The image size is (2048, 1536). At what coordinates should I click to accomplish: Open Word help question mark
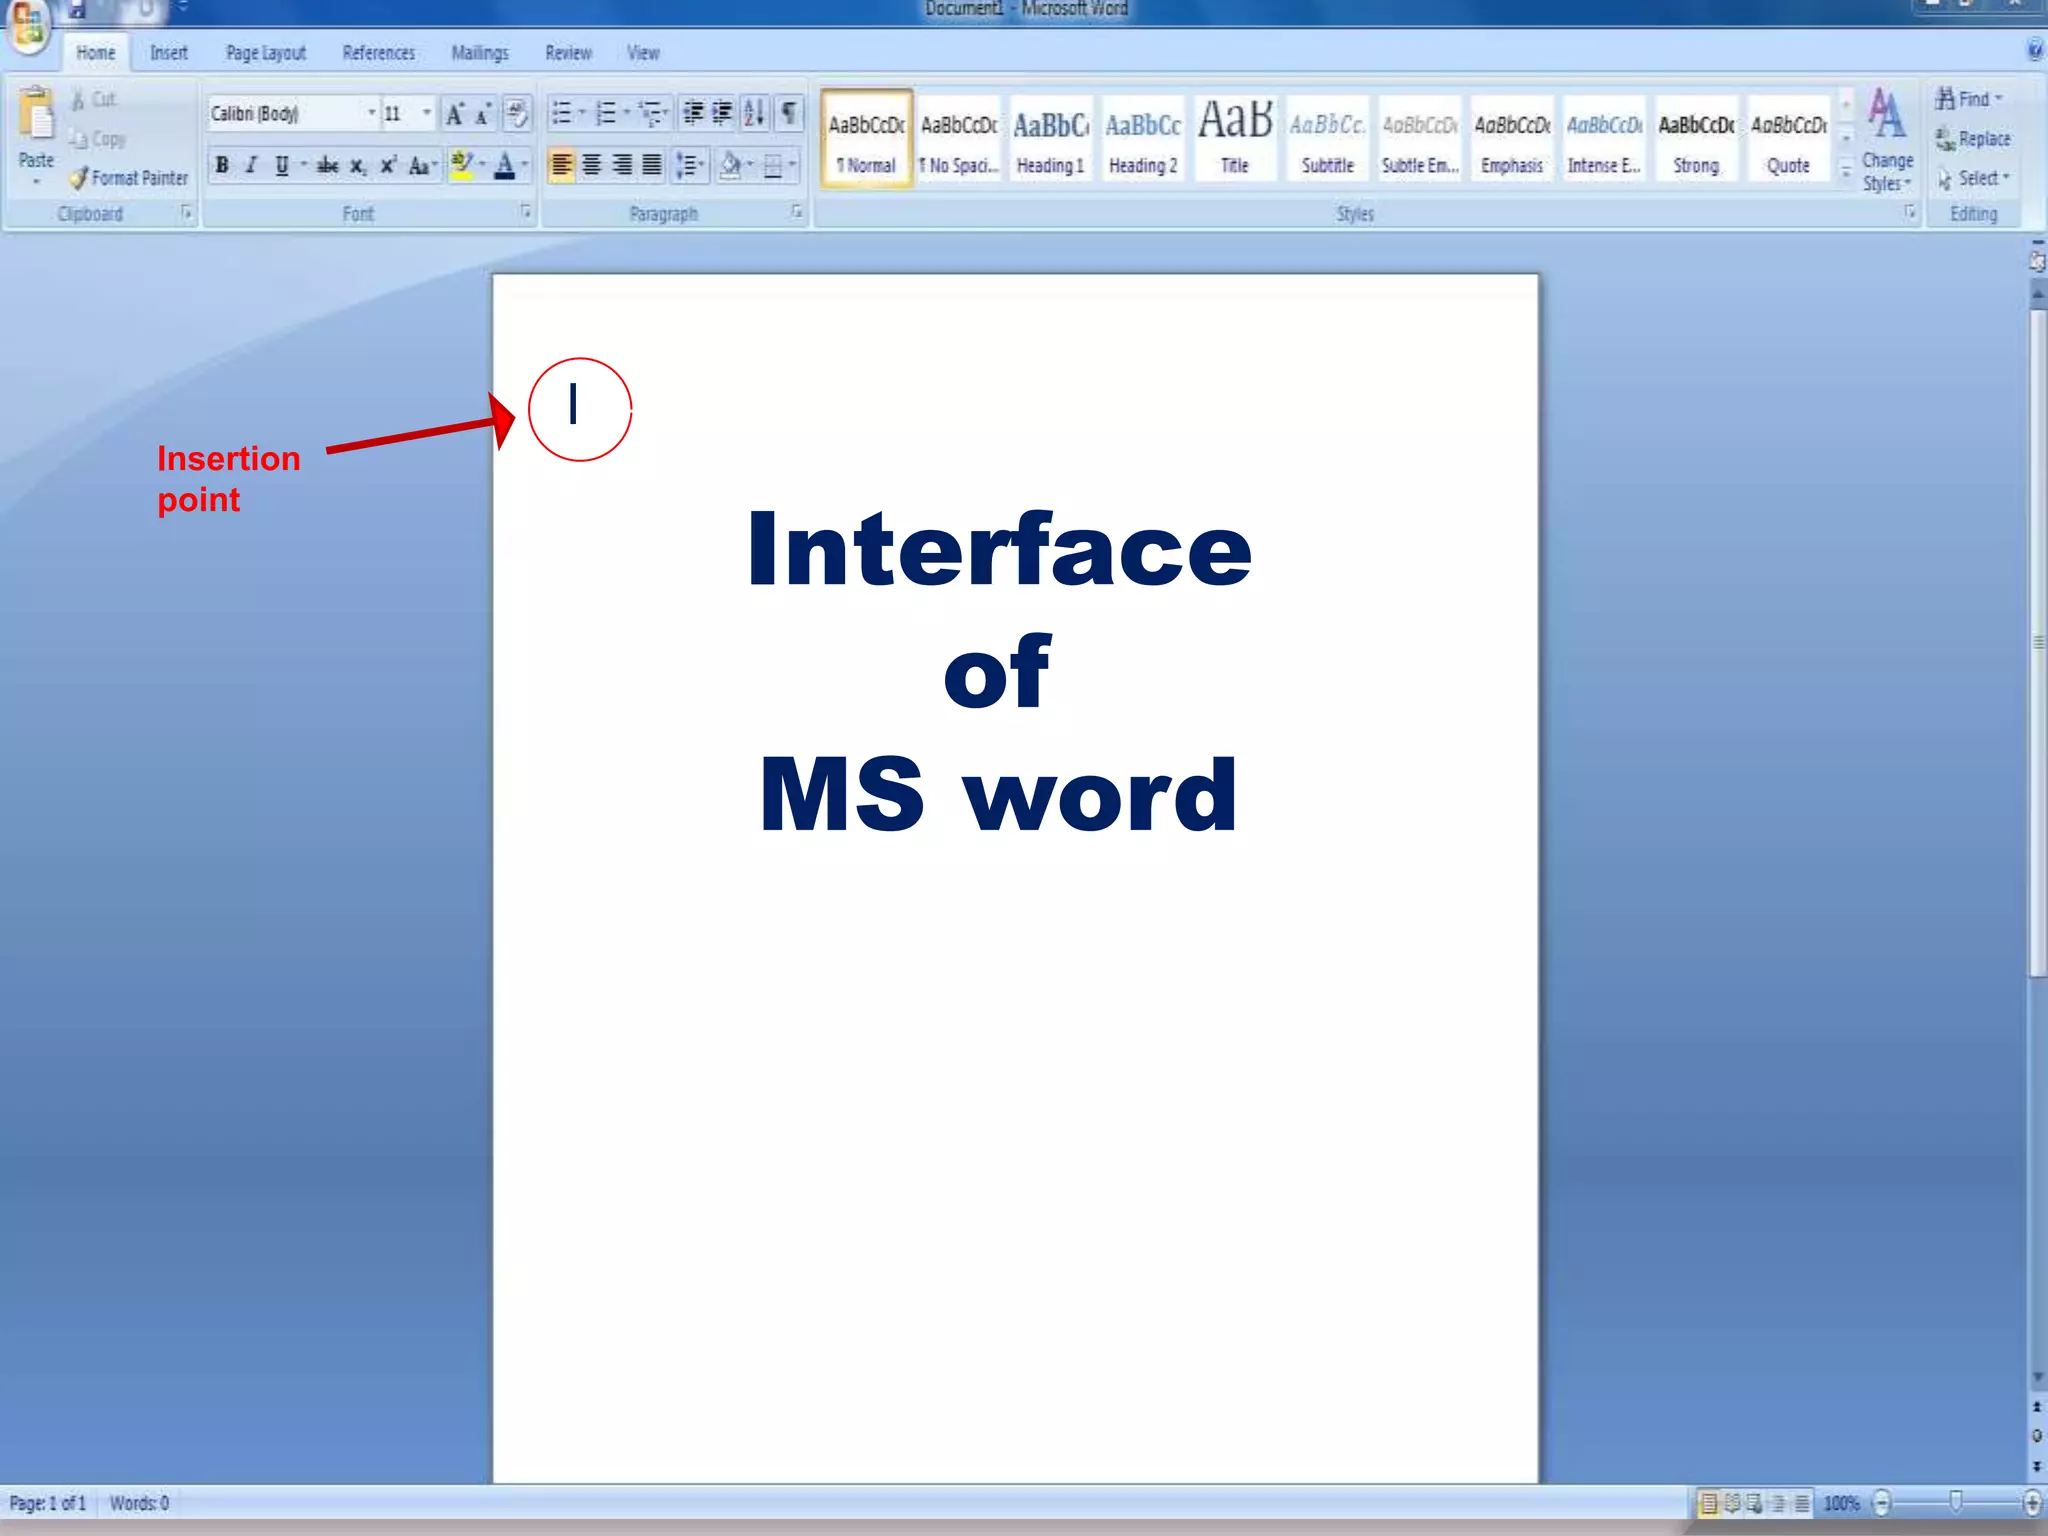(x=2035, y=50)
